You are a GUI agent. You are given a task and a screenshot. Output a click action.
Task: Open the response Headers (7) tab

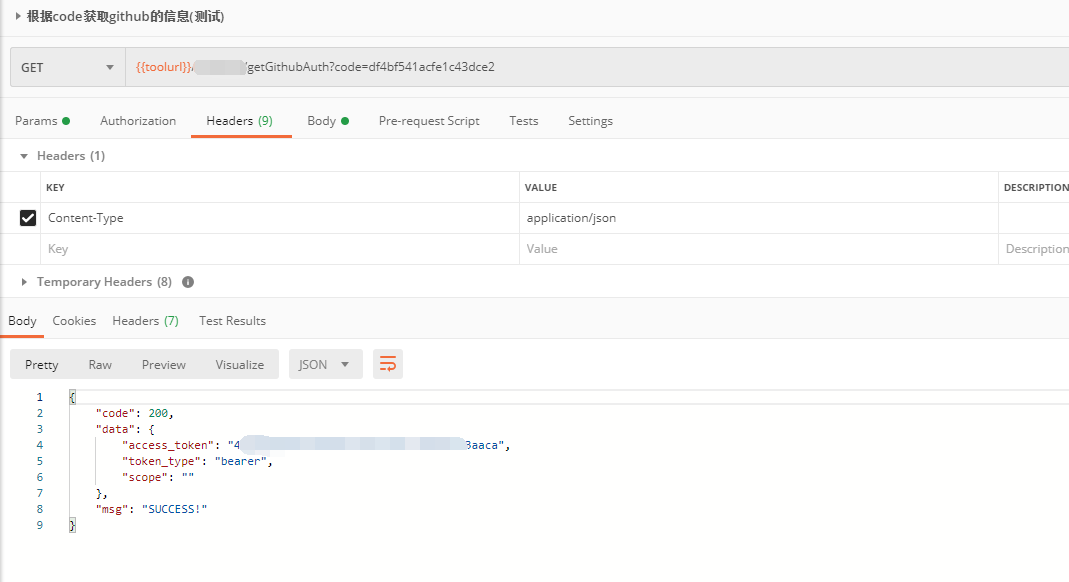coord(145,320)
